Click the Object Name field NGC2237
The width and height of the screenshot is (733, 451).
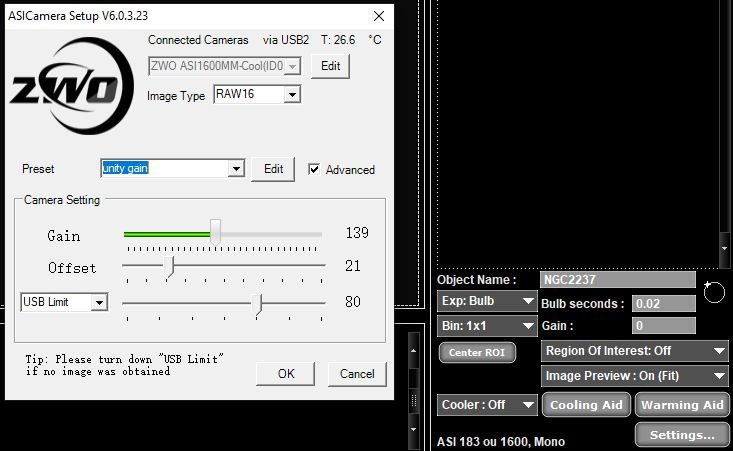tap(618, 279)
